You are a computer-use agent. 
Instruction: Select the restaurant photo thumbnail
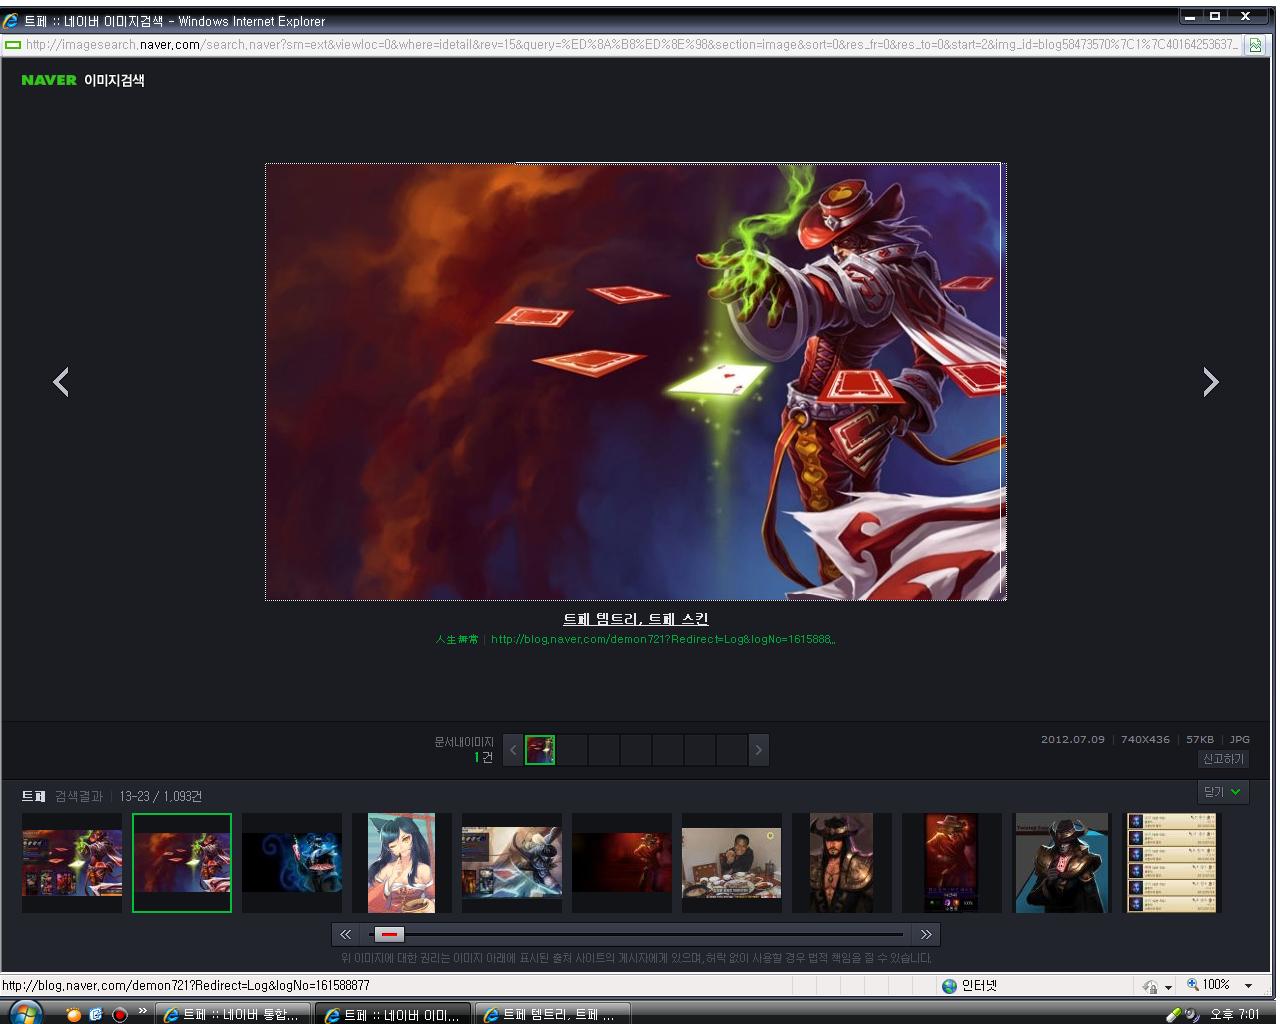pos(732,863)
